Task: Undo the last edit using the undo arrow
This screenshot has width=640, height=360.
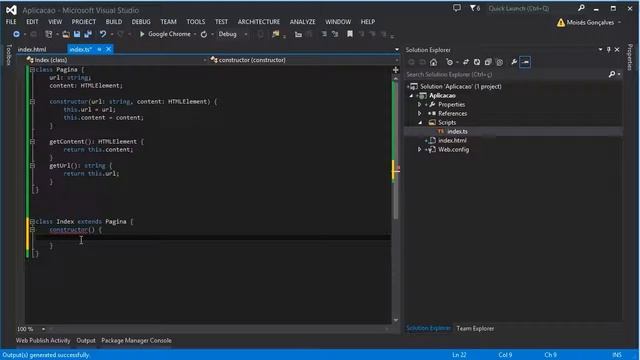Action: tap(103, 34)
